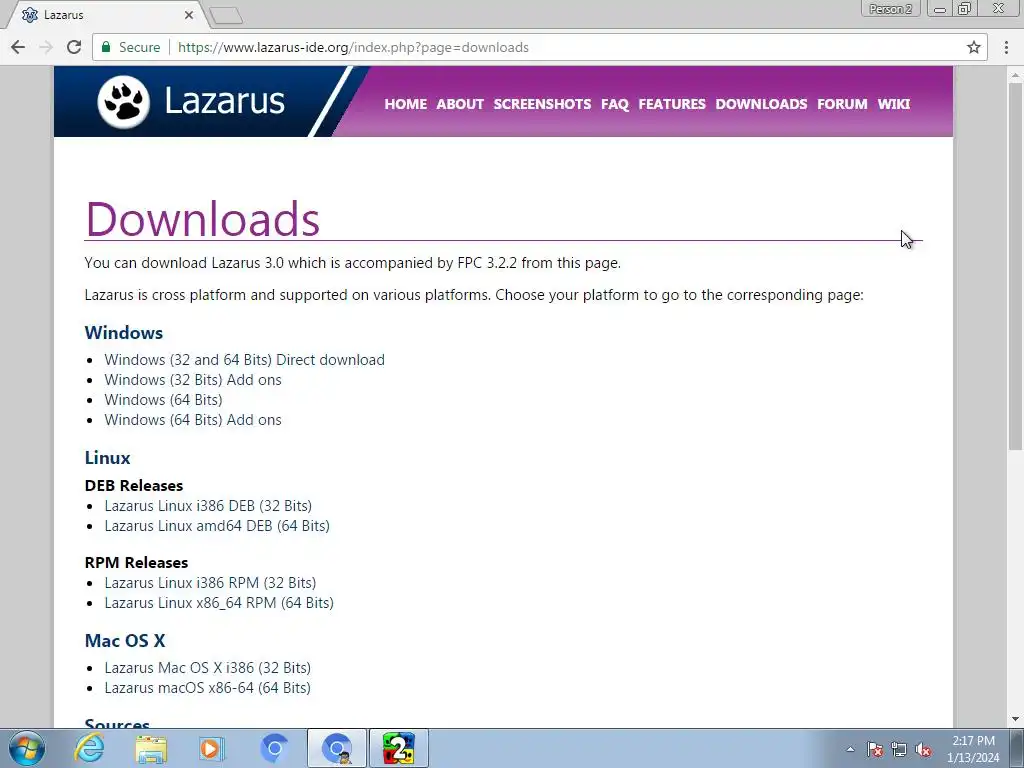
Task: Open the colorful number 2 taskbar app
Action: click(x=398, y=748)
